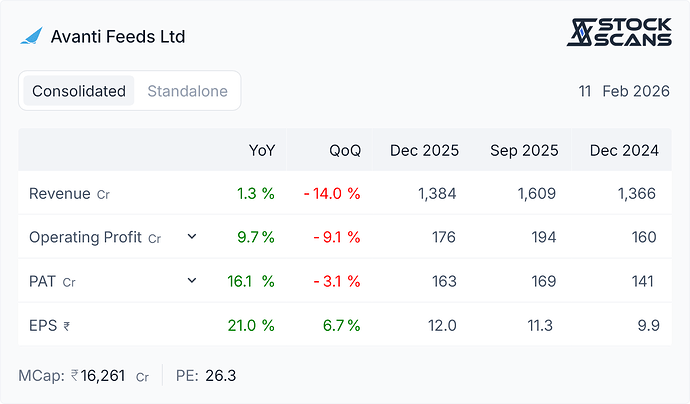Expand the Operating Profit row chevron
Viewport: 690px width, 404px height.
(192, 237)
